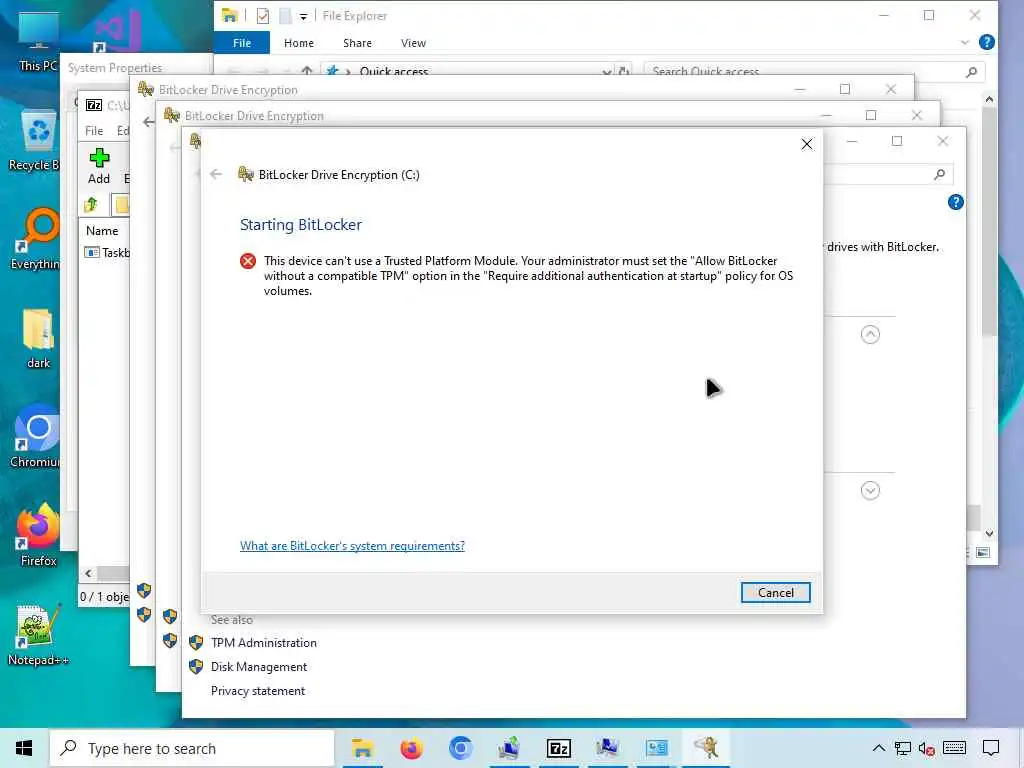Switch to Chromium in taskbar
The image size is (1024, 768).
coord(460,748)
